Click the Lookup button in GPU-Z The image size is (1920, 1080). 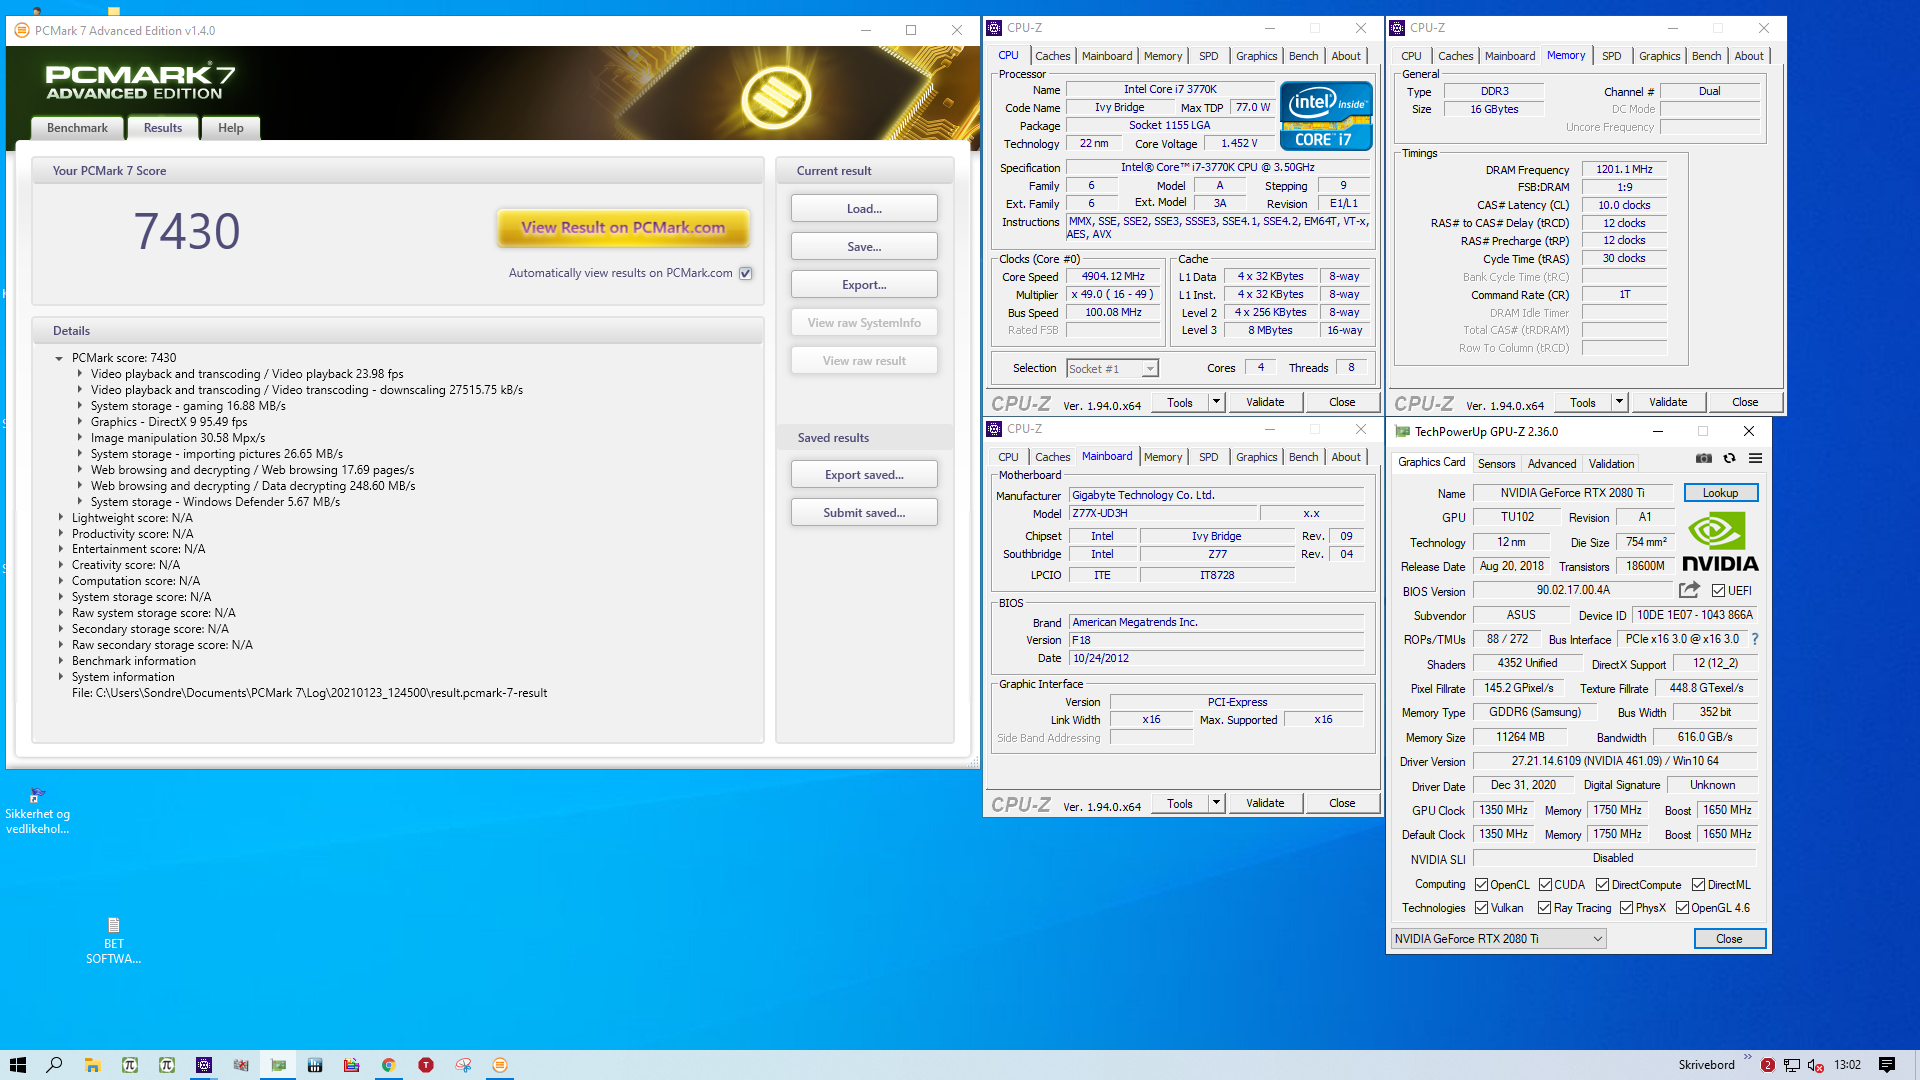(1720, 493)
